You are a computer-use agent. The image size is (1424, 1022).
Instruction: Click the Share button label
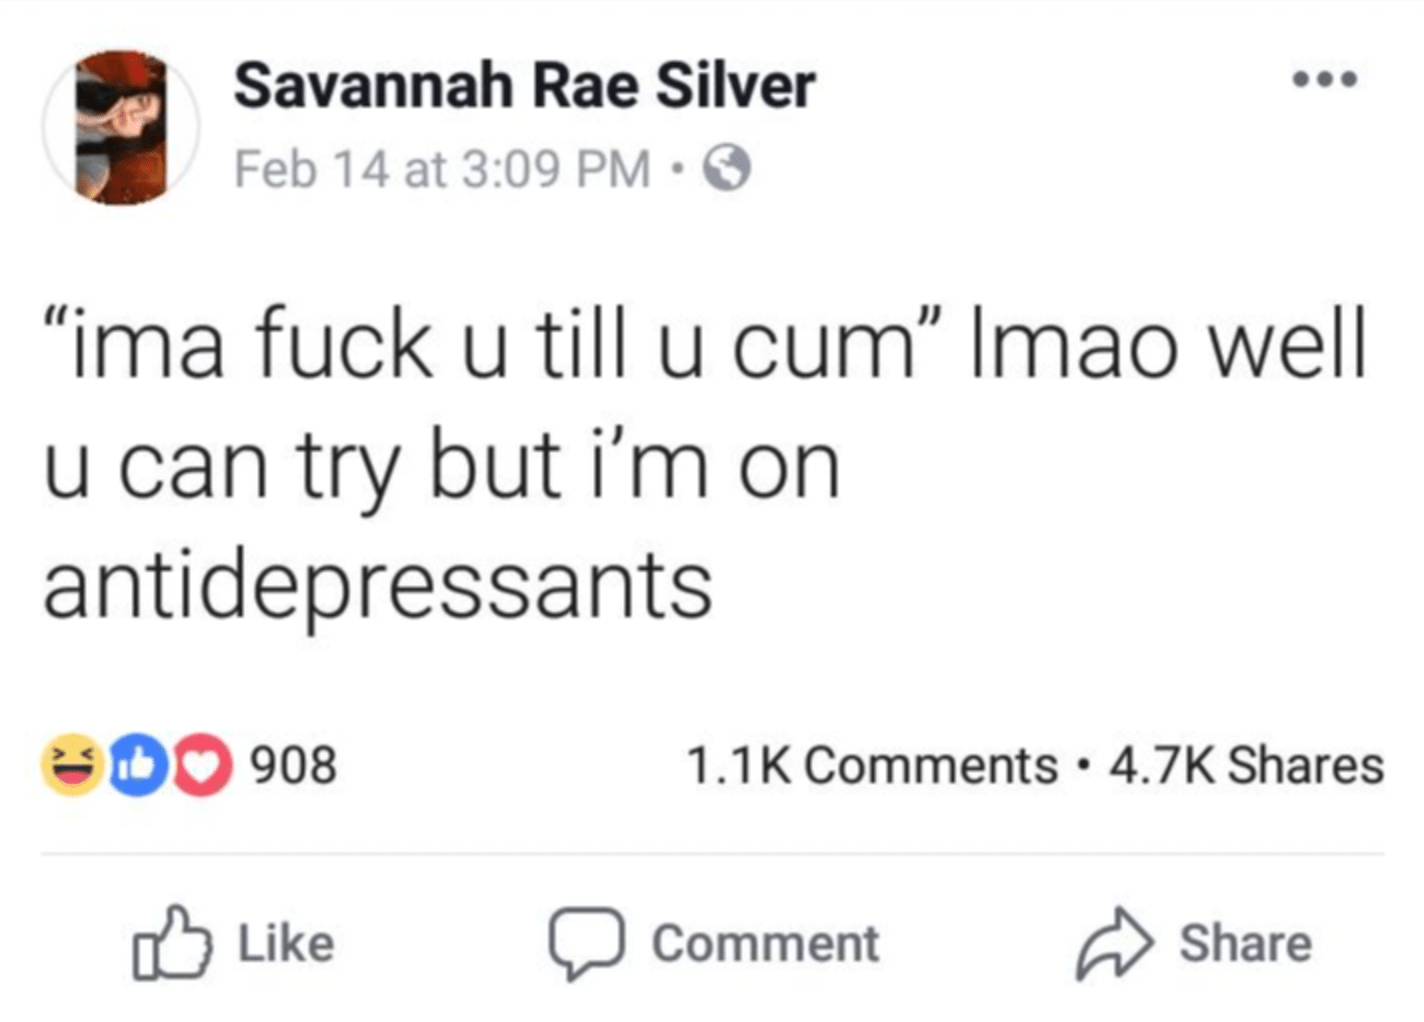1245,943
